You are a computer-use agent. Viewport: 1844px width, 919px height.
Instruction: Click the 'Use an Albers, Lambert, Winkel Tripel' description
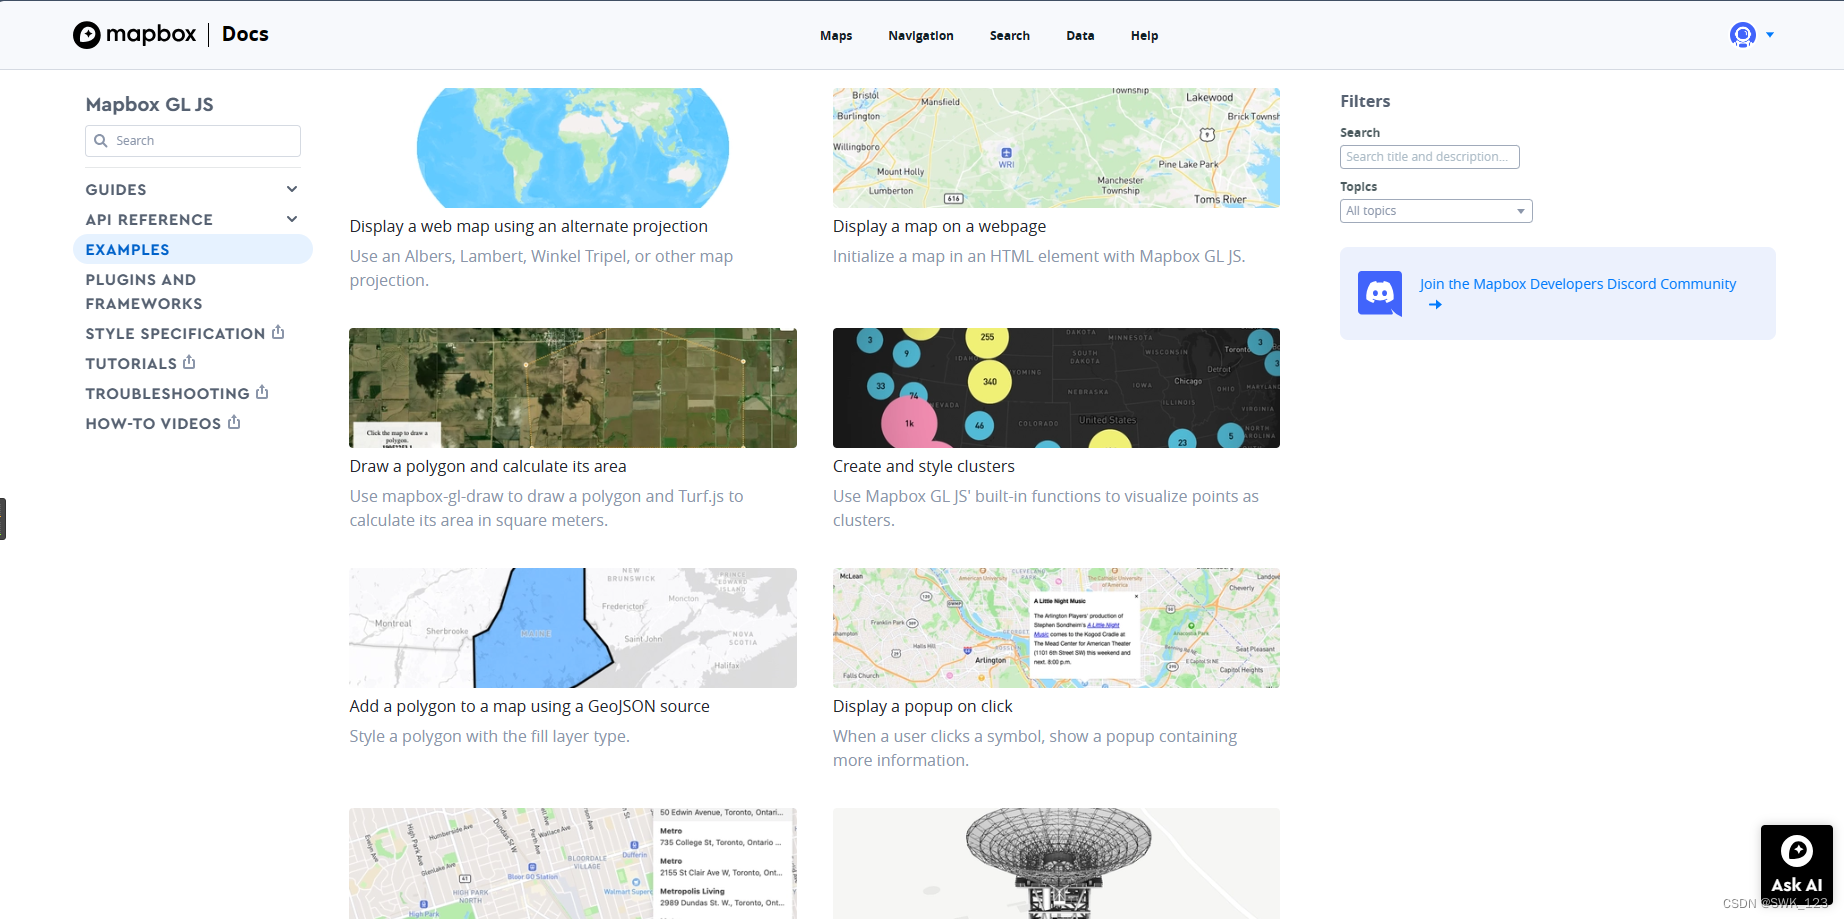[x=541, y=269]
